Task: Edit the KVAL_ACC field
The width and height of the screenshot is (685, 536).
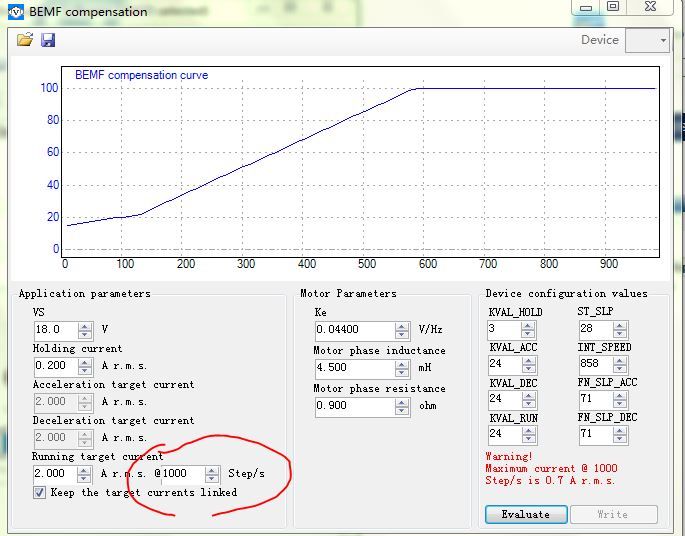Action: 505,364
